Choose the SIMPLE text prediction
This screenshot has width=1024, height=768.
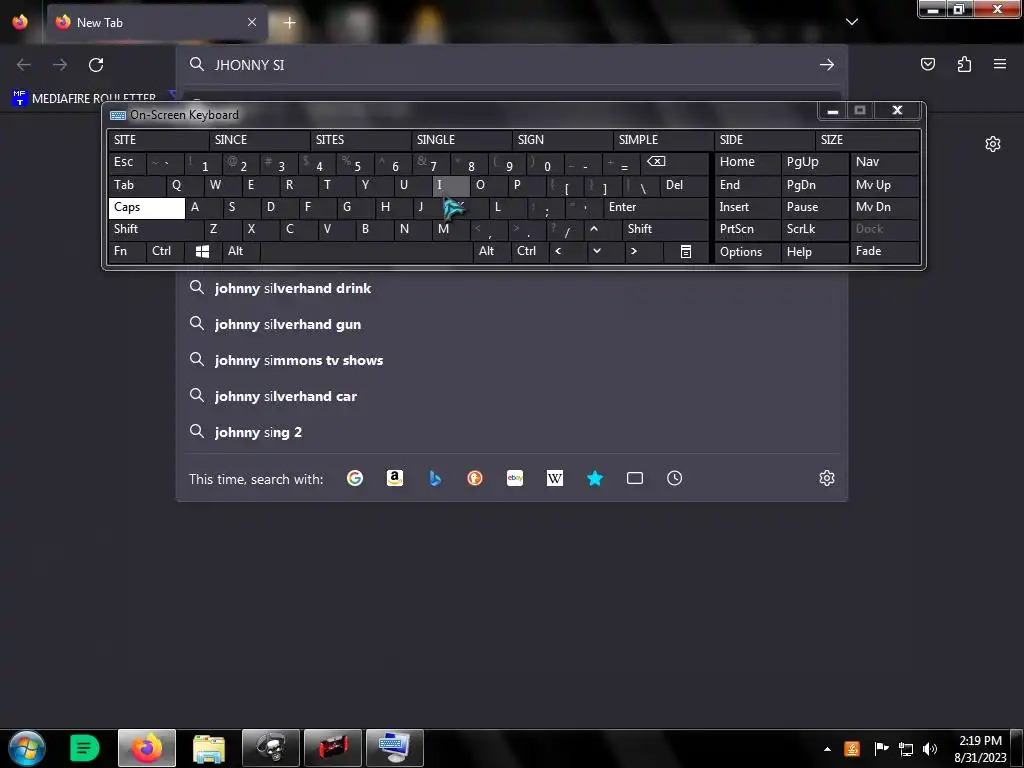click(664, 140)
